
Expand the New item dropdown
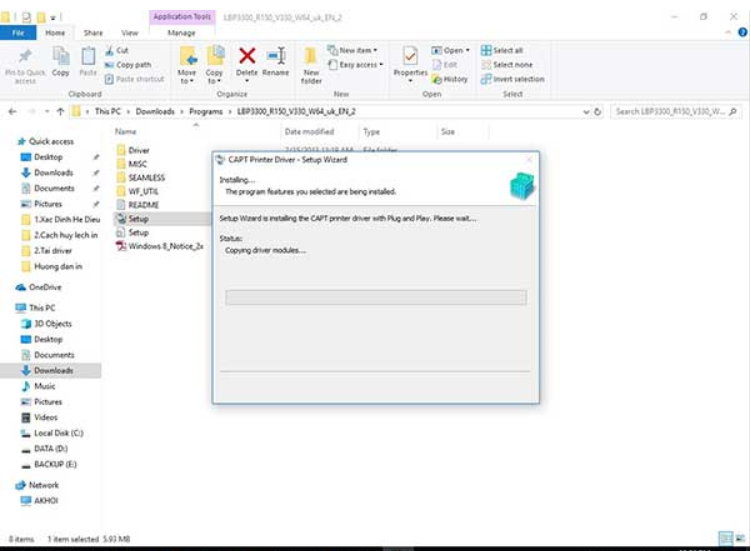click(356, 50)
